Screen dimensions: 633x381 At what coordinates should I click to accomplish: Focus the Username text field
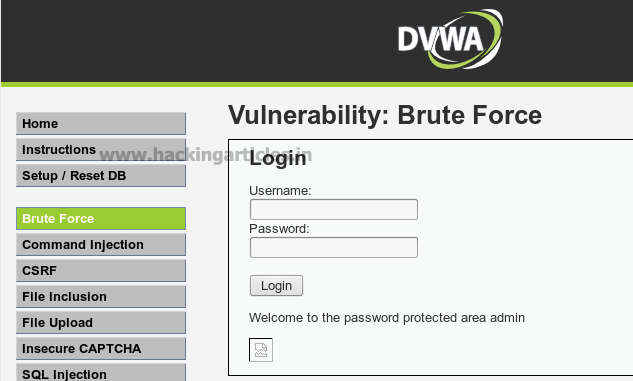click(334, 209)
